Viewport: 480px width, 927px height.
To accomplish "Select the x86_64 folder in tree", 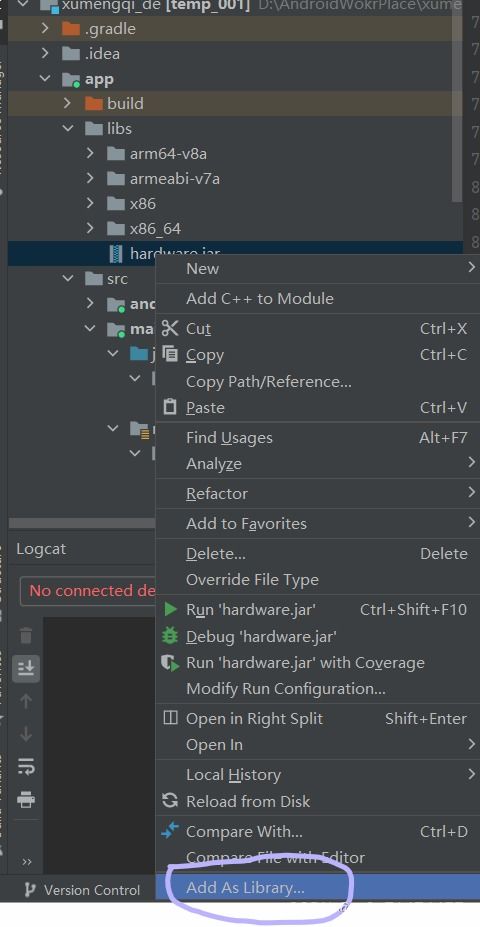I will [155, 228].
